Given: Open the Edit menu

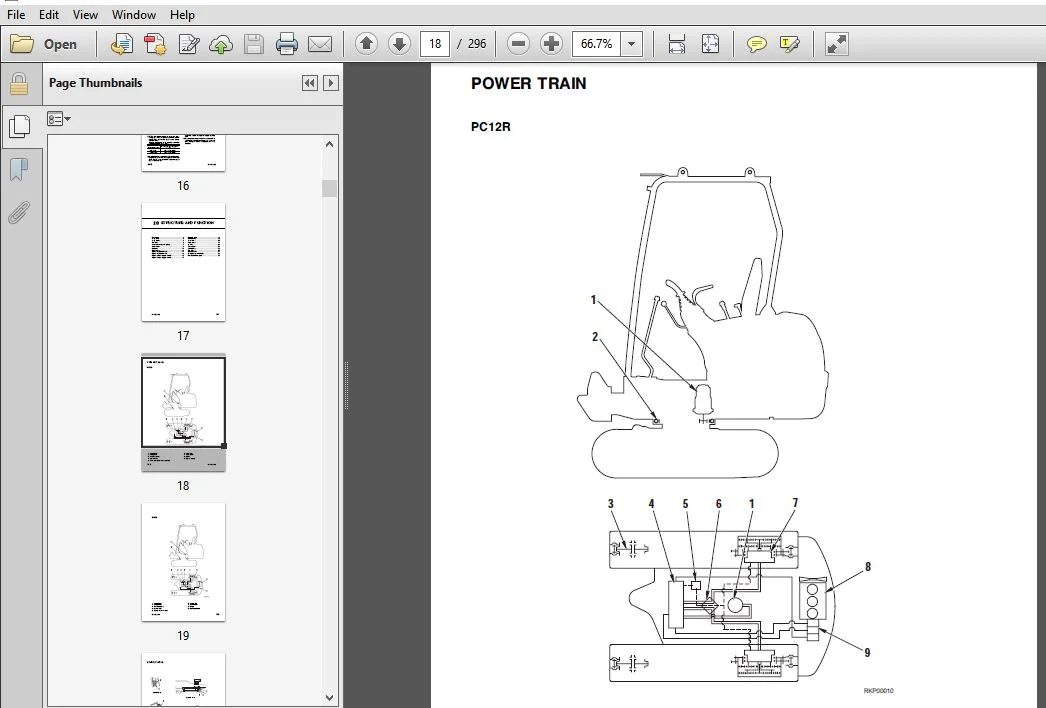Looking at the screenshot, I should point(49,15).
